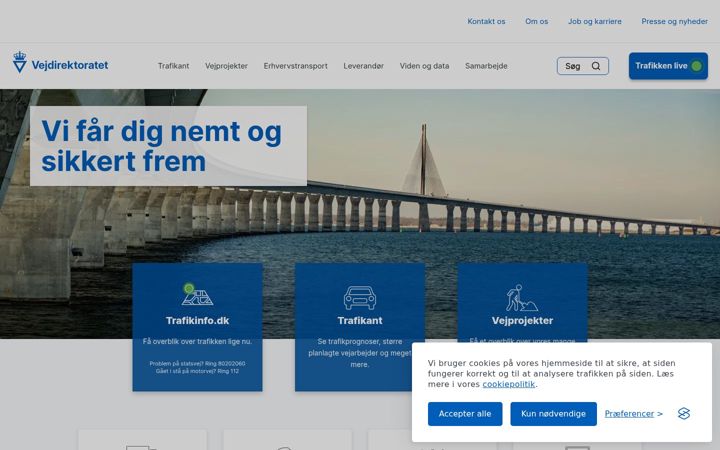This screenshot has width=720, height=450.
Task: Click text 'Gået i stå på motorvej? Ring 112'
Action: [197, 371]
